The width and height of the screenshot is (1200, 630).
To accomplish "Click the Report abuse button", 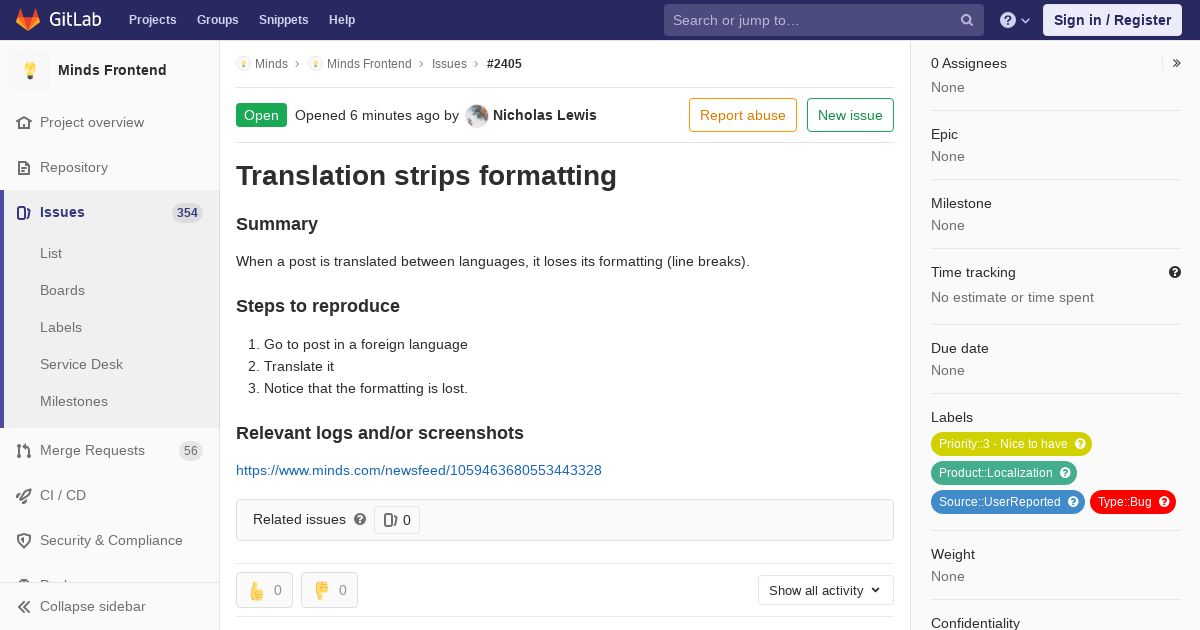I will point(743,115).
